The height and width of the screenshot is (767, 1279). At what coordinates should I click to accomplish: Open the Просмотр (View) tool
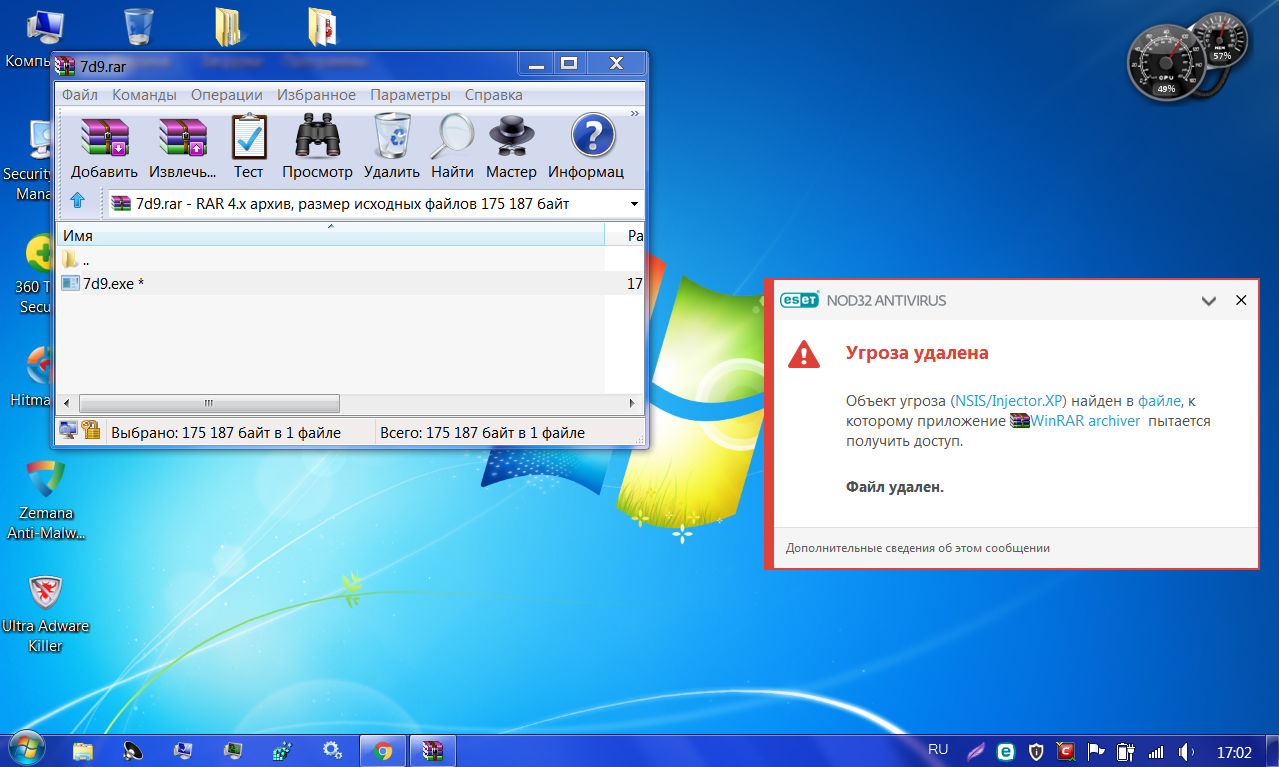tap(317, 145)
